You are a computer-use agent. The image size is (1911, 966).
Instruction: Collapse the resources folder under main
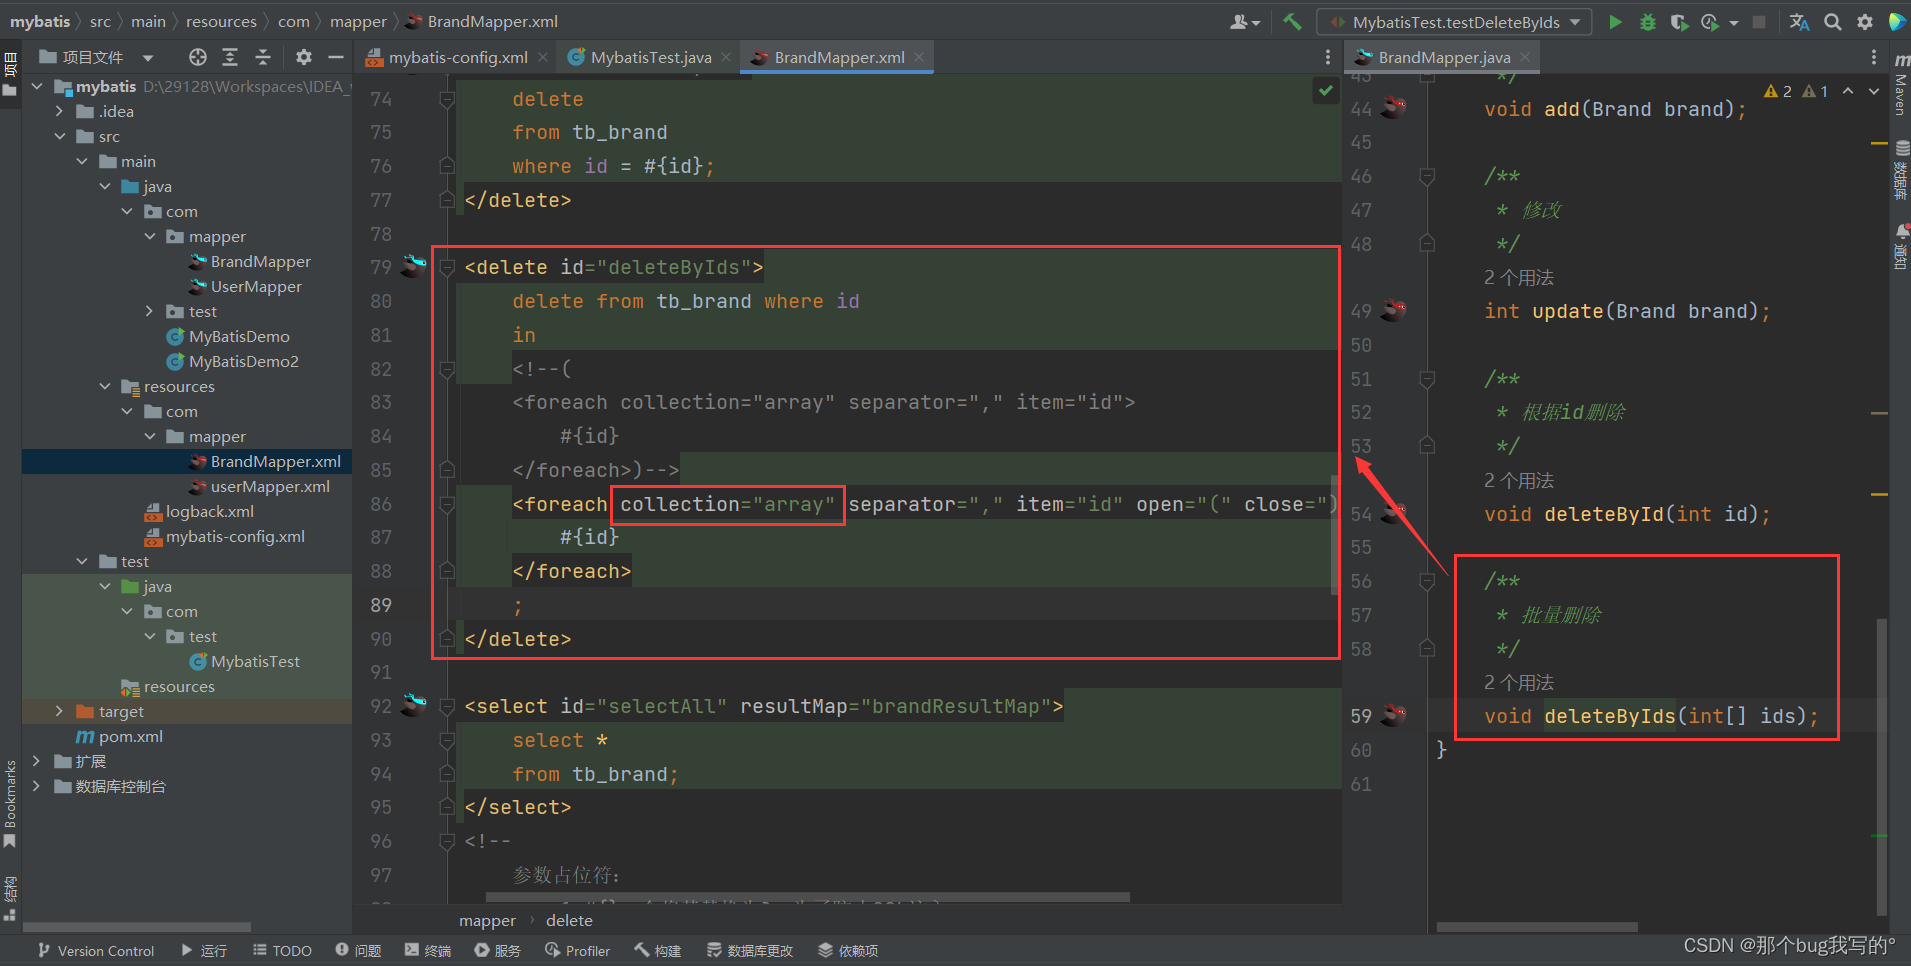tap(104, 387)
